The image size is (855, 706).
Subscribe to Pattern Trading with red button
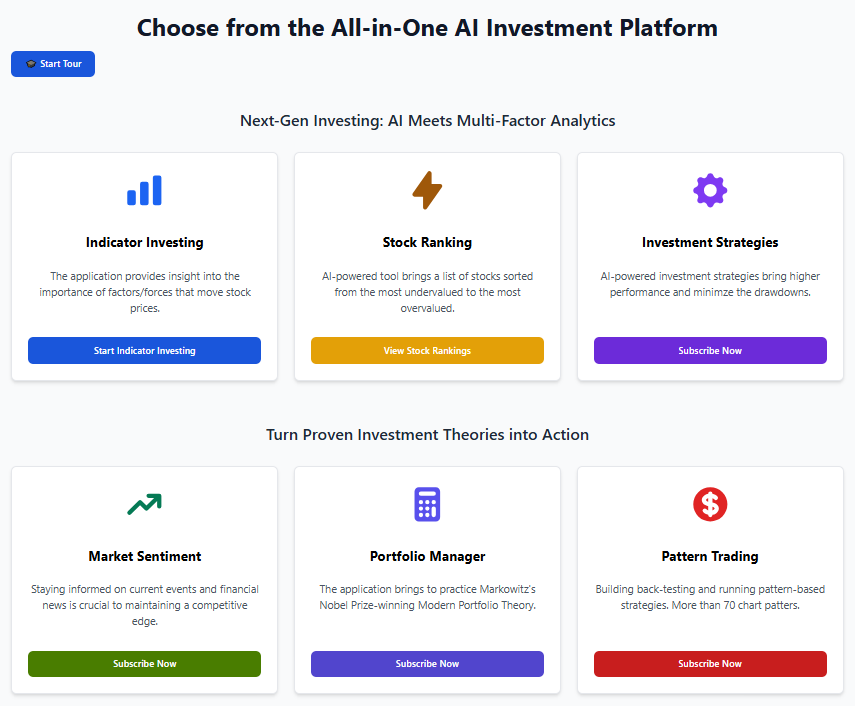pos(710,664)
